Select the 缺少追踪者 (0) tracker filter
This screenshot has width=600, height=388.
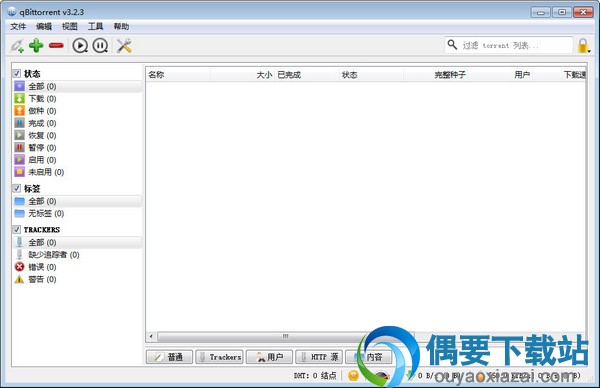click(78, 255)
